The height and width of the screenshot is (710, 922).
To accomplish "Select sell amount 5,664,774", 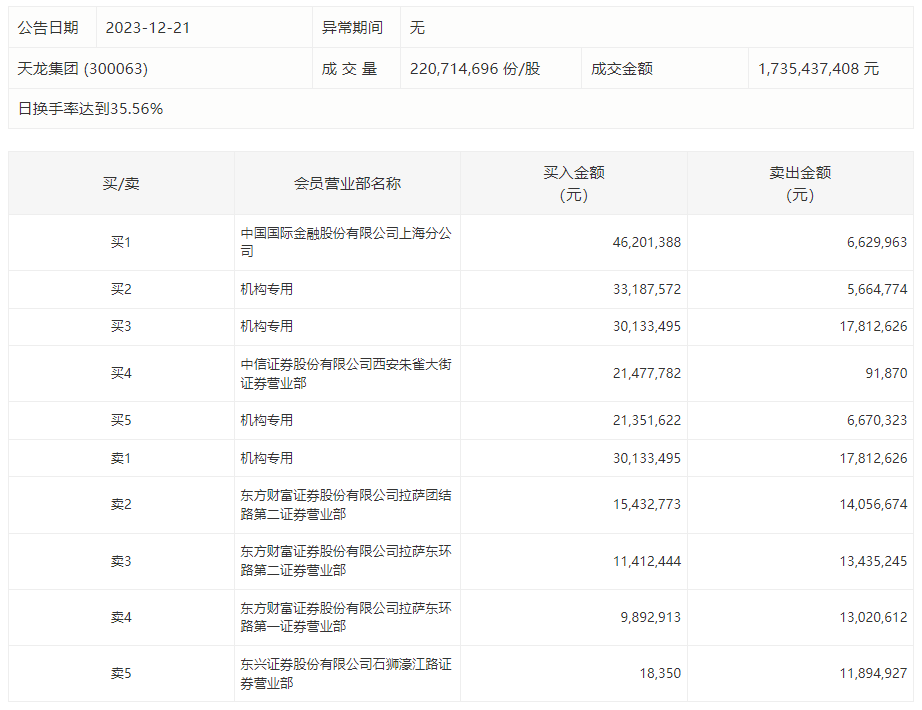I will (x=877, y=289).
